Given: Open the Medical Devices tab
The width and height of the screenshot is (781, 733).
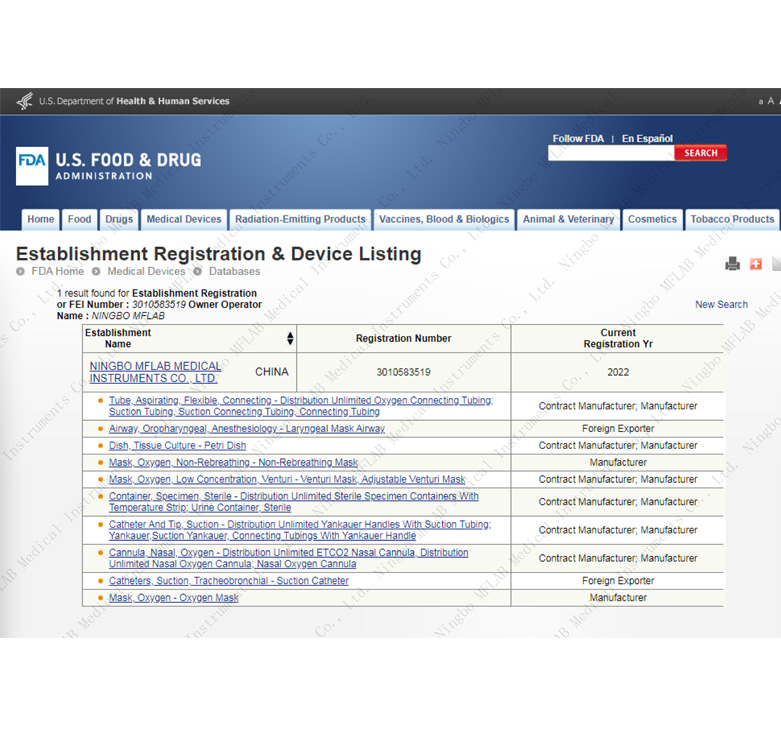Looking at the screenshot, I should [184, 220].
